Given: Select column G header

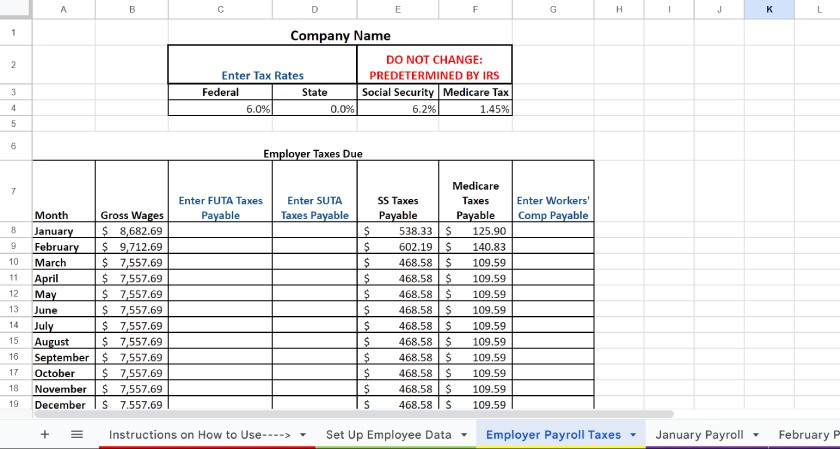Looking at the screenshot, I should click(553, 9).
